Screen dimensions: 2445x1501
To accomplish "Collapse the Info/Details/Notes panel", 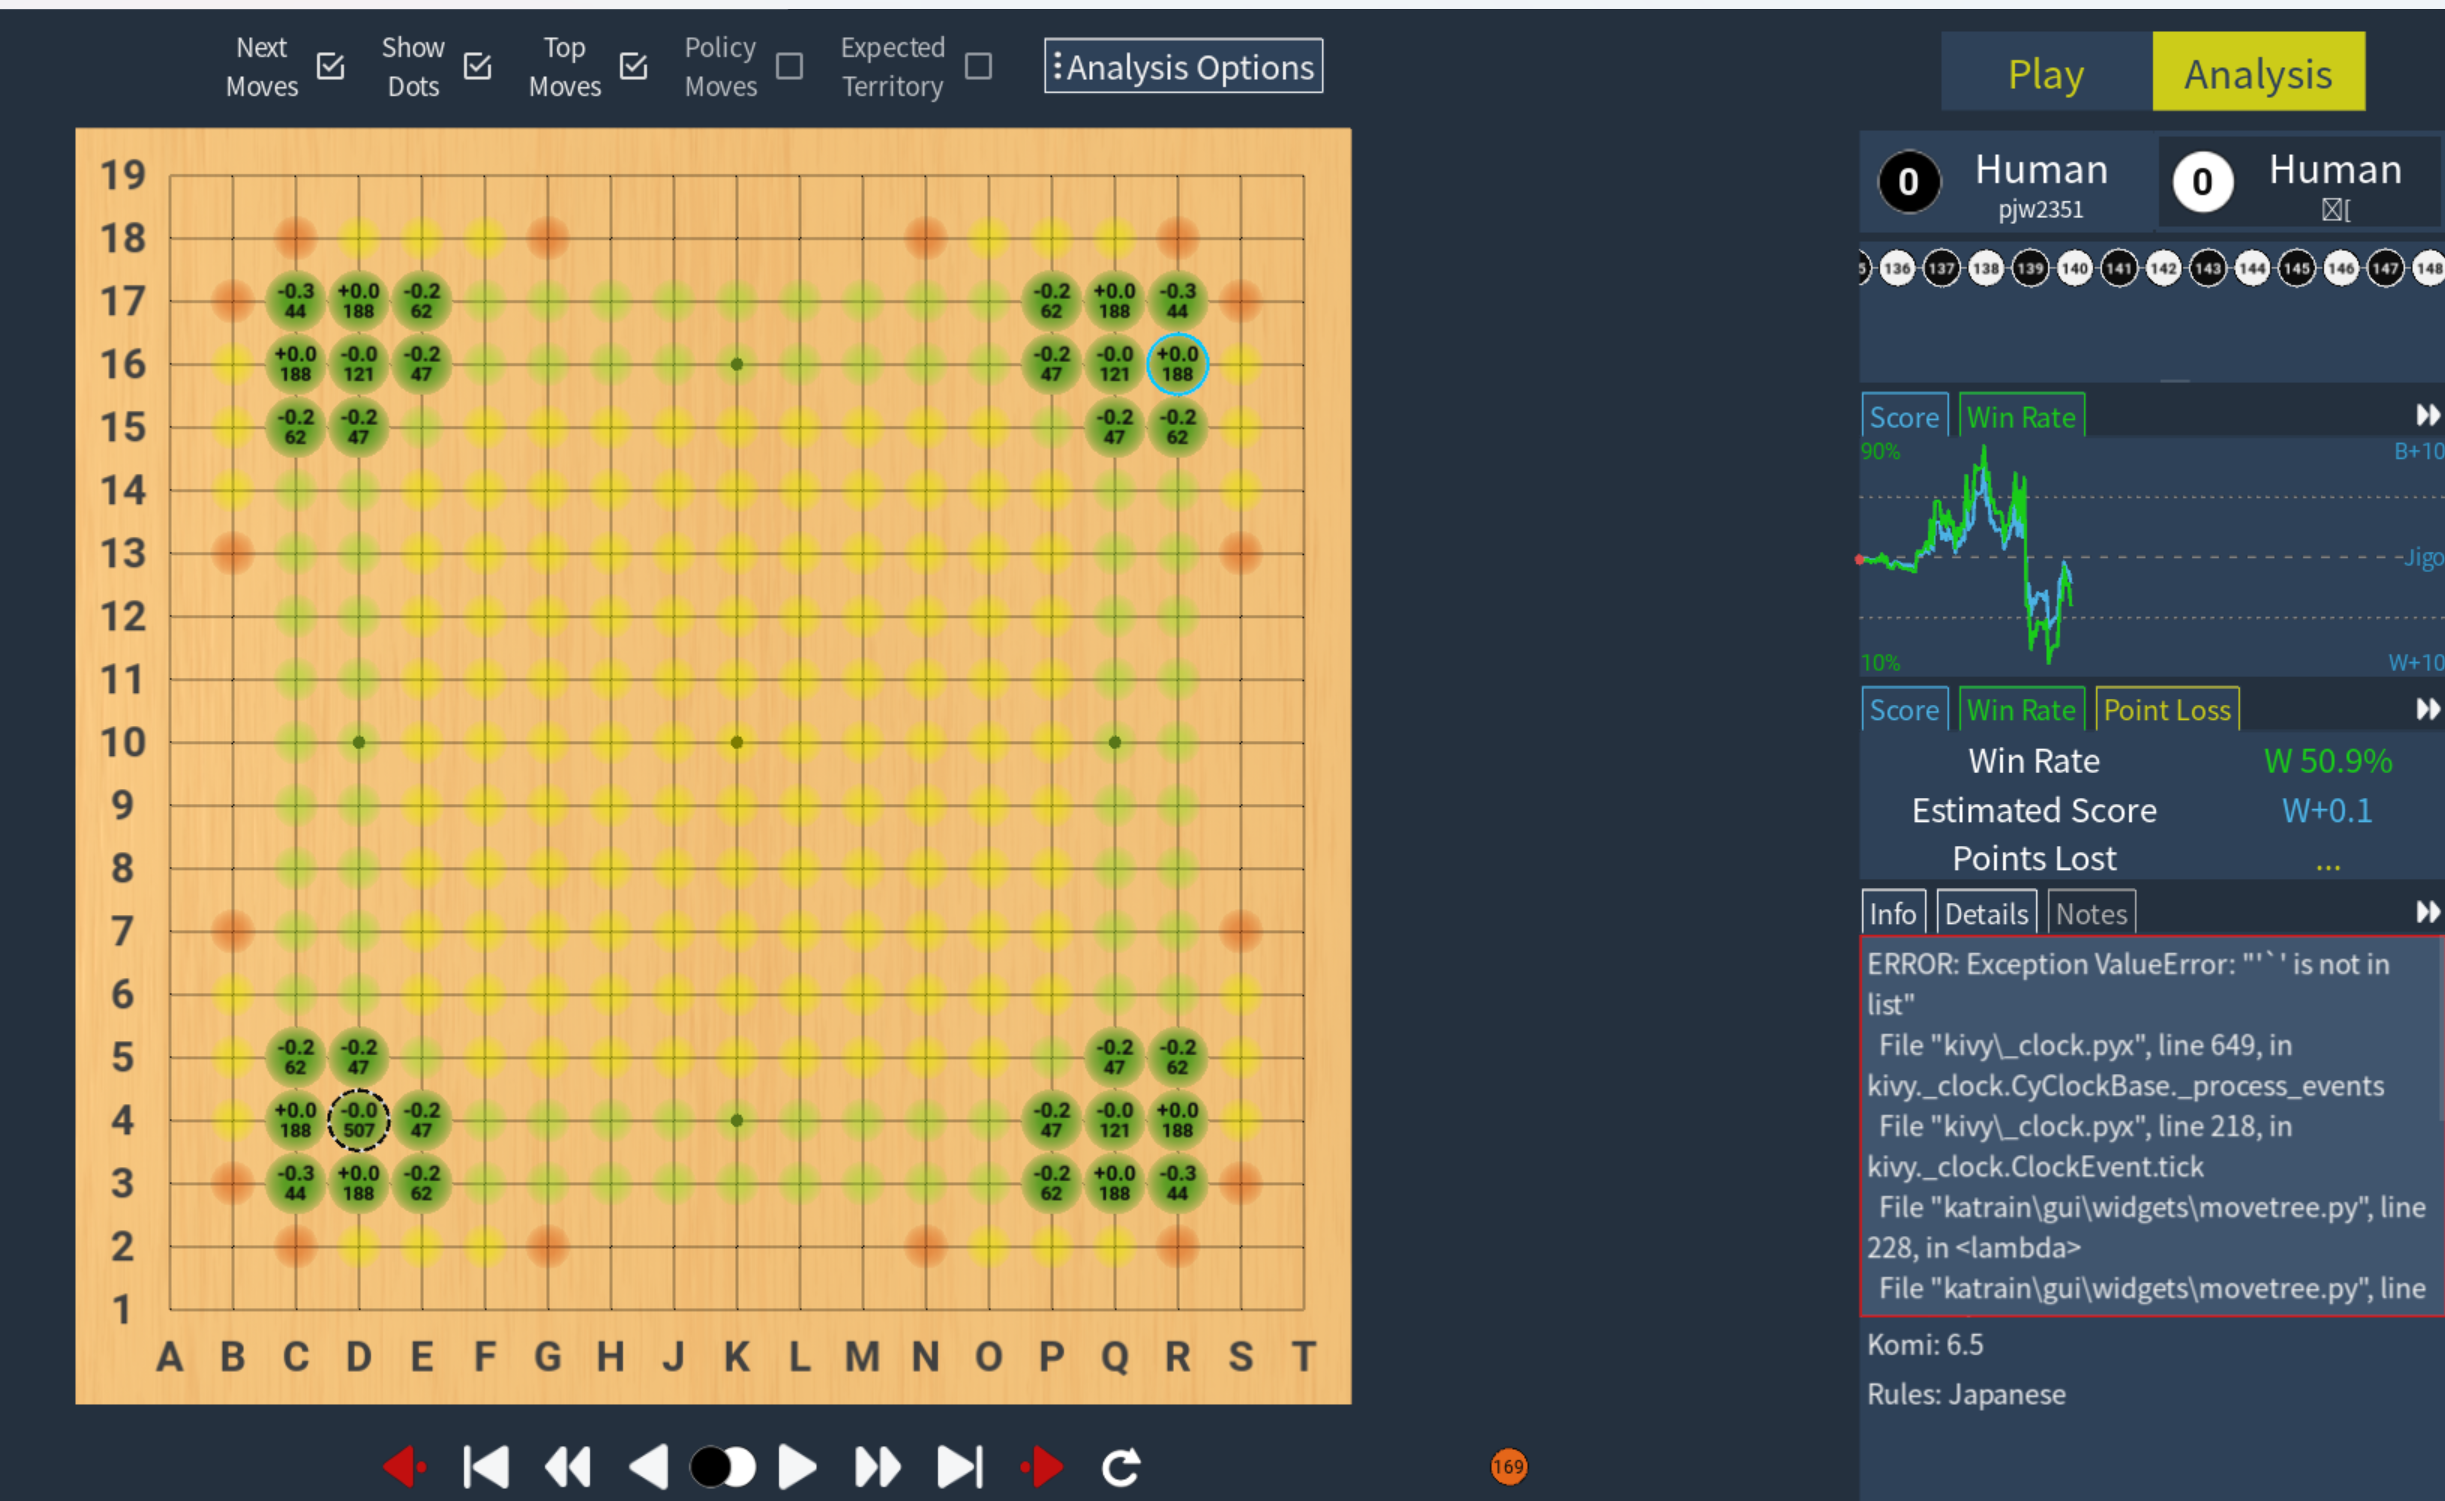I will click(x=2427, y=912).
